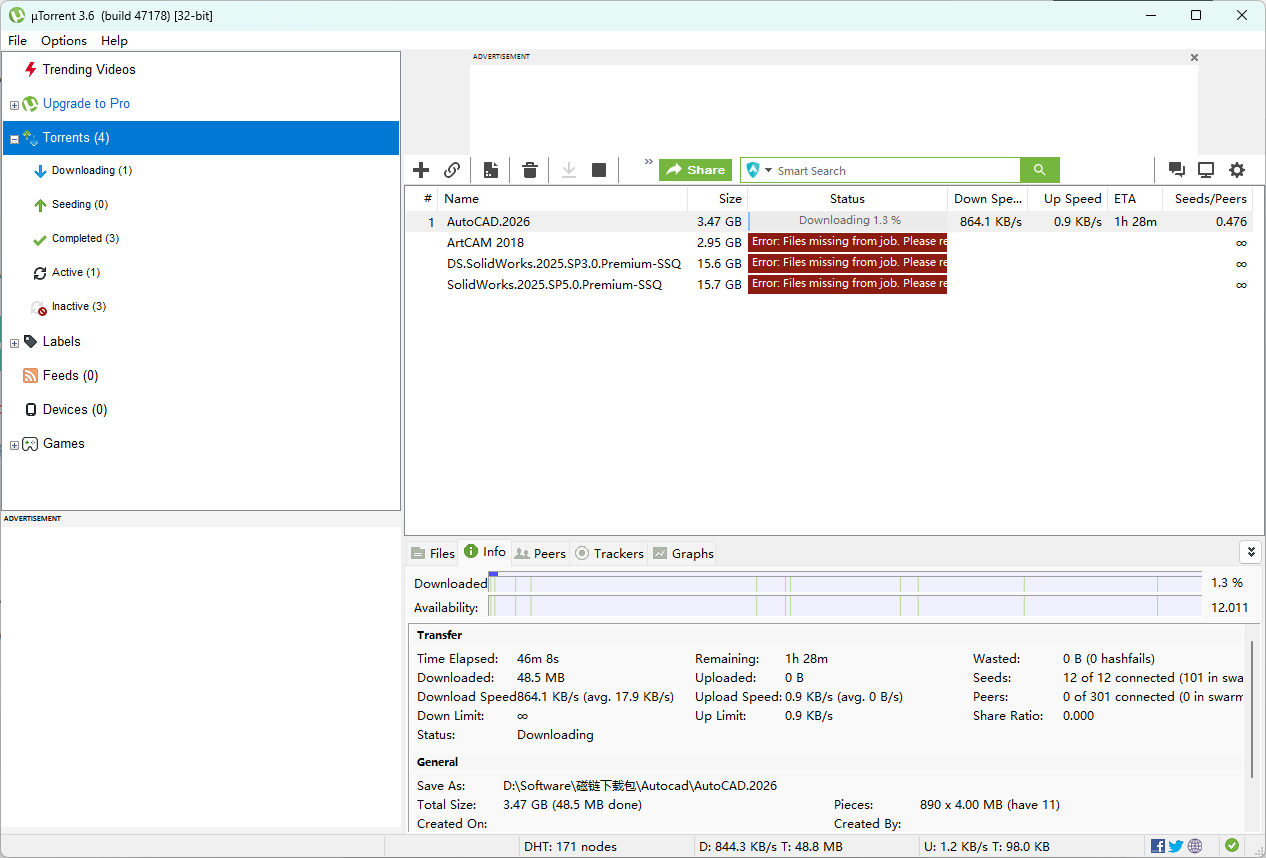Select Active (1) filter
Image resolution: width=1266 pixels, height=858 pixels.
tap(76, 273)
